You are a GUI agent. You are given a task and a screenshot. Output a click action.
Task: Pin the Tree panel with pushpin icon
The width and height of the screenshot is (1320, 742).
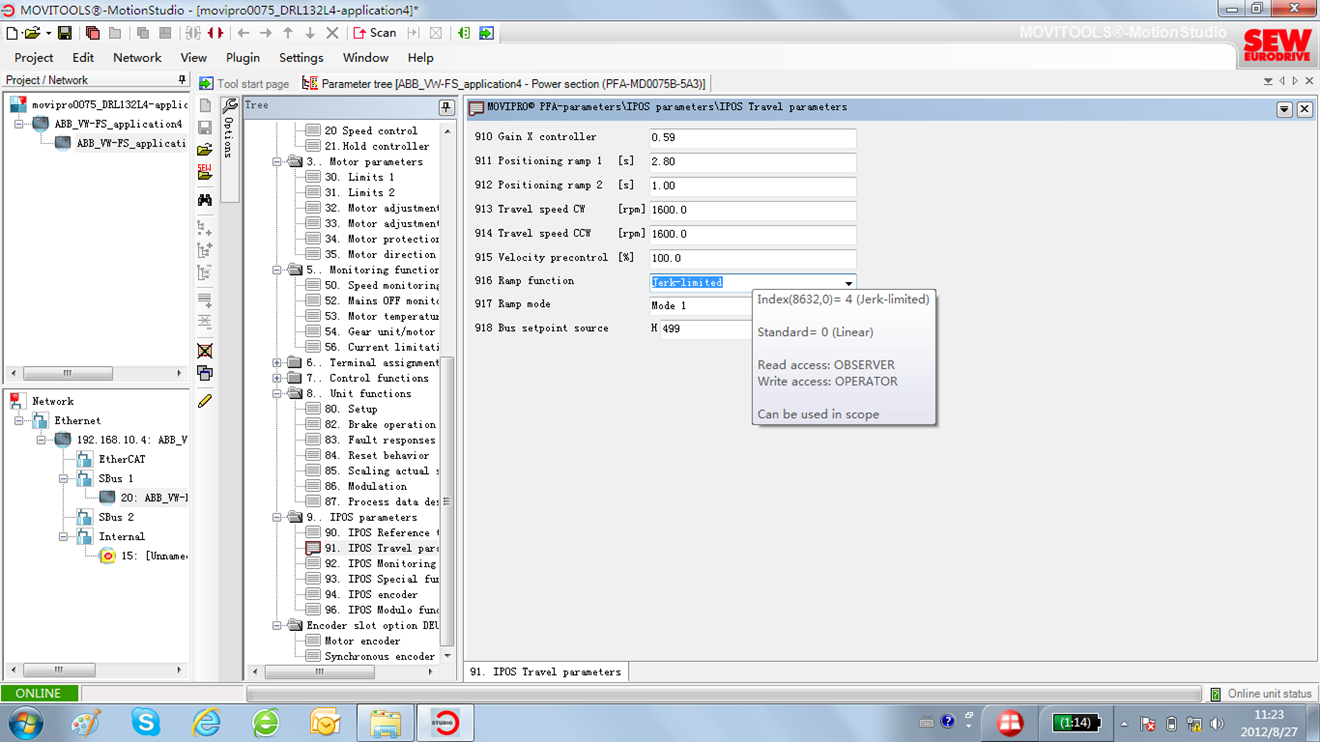tap(446, 107)
